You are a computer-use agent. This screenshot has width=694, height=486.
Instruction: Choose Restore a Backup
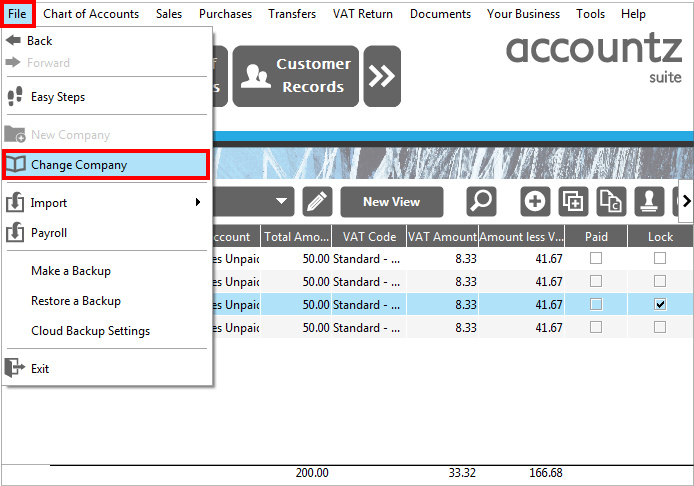(105, 301)
